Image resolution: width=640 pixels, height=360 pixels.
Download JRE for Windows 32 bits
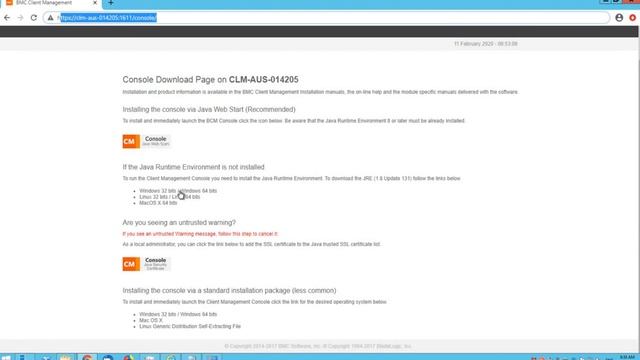pyautogui.click(x=158, y=191)
